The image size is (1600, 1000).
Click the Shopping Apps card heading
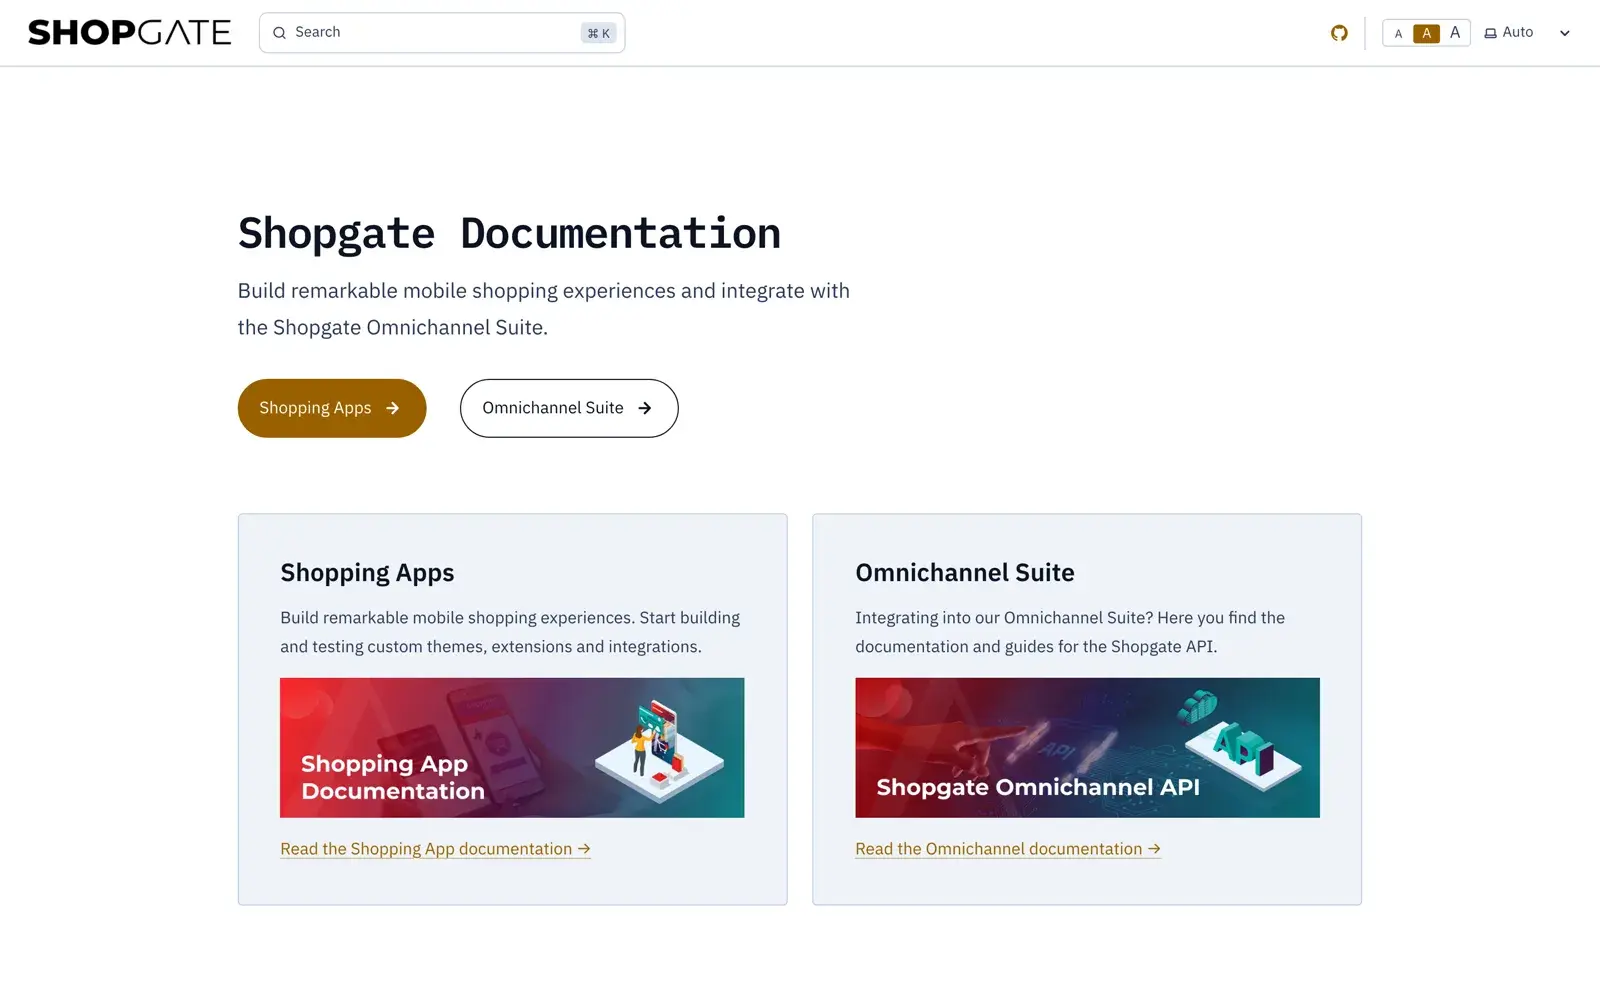point(367,573)
